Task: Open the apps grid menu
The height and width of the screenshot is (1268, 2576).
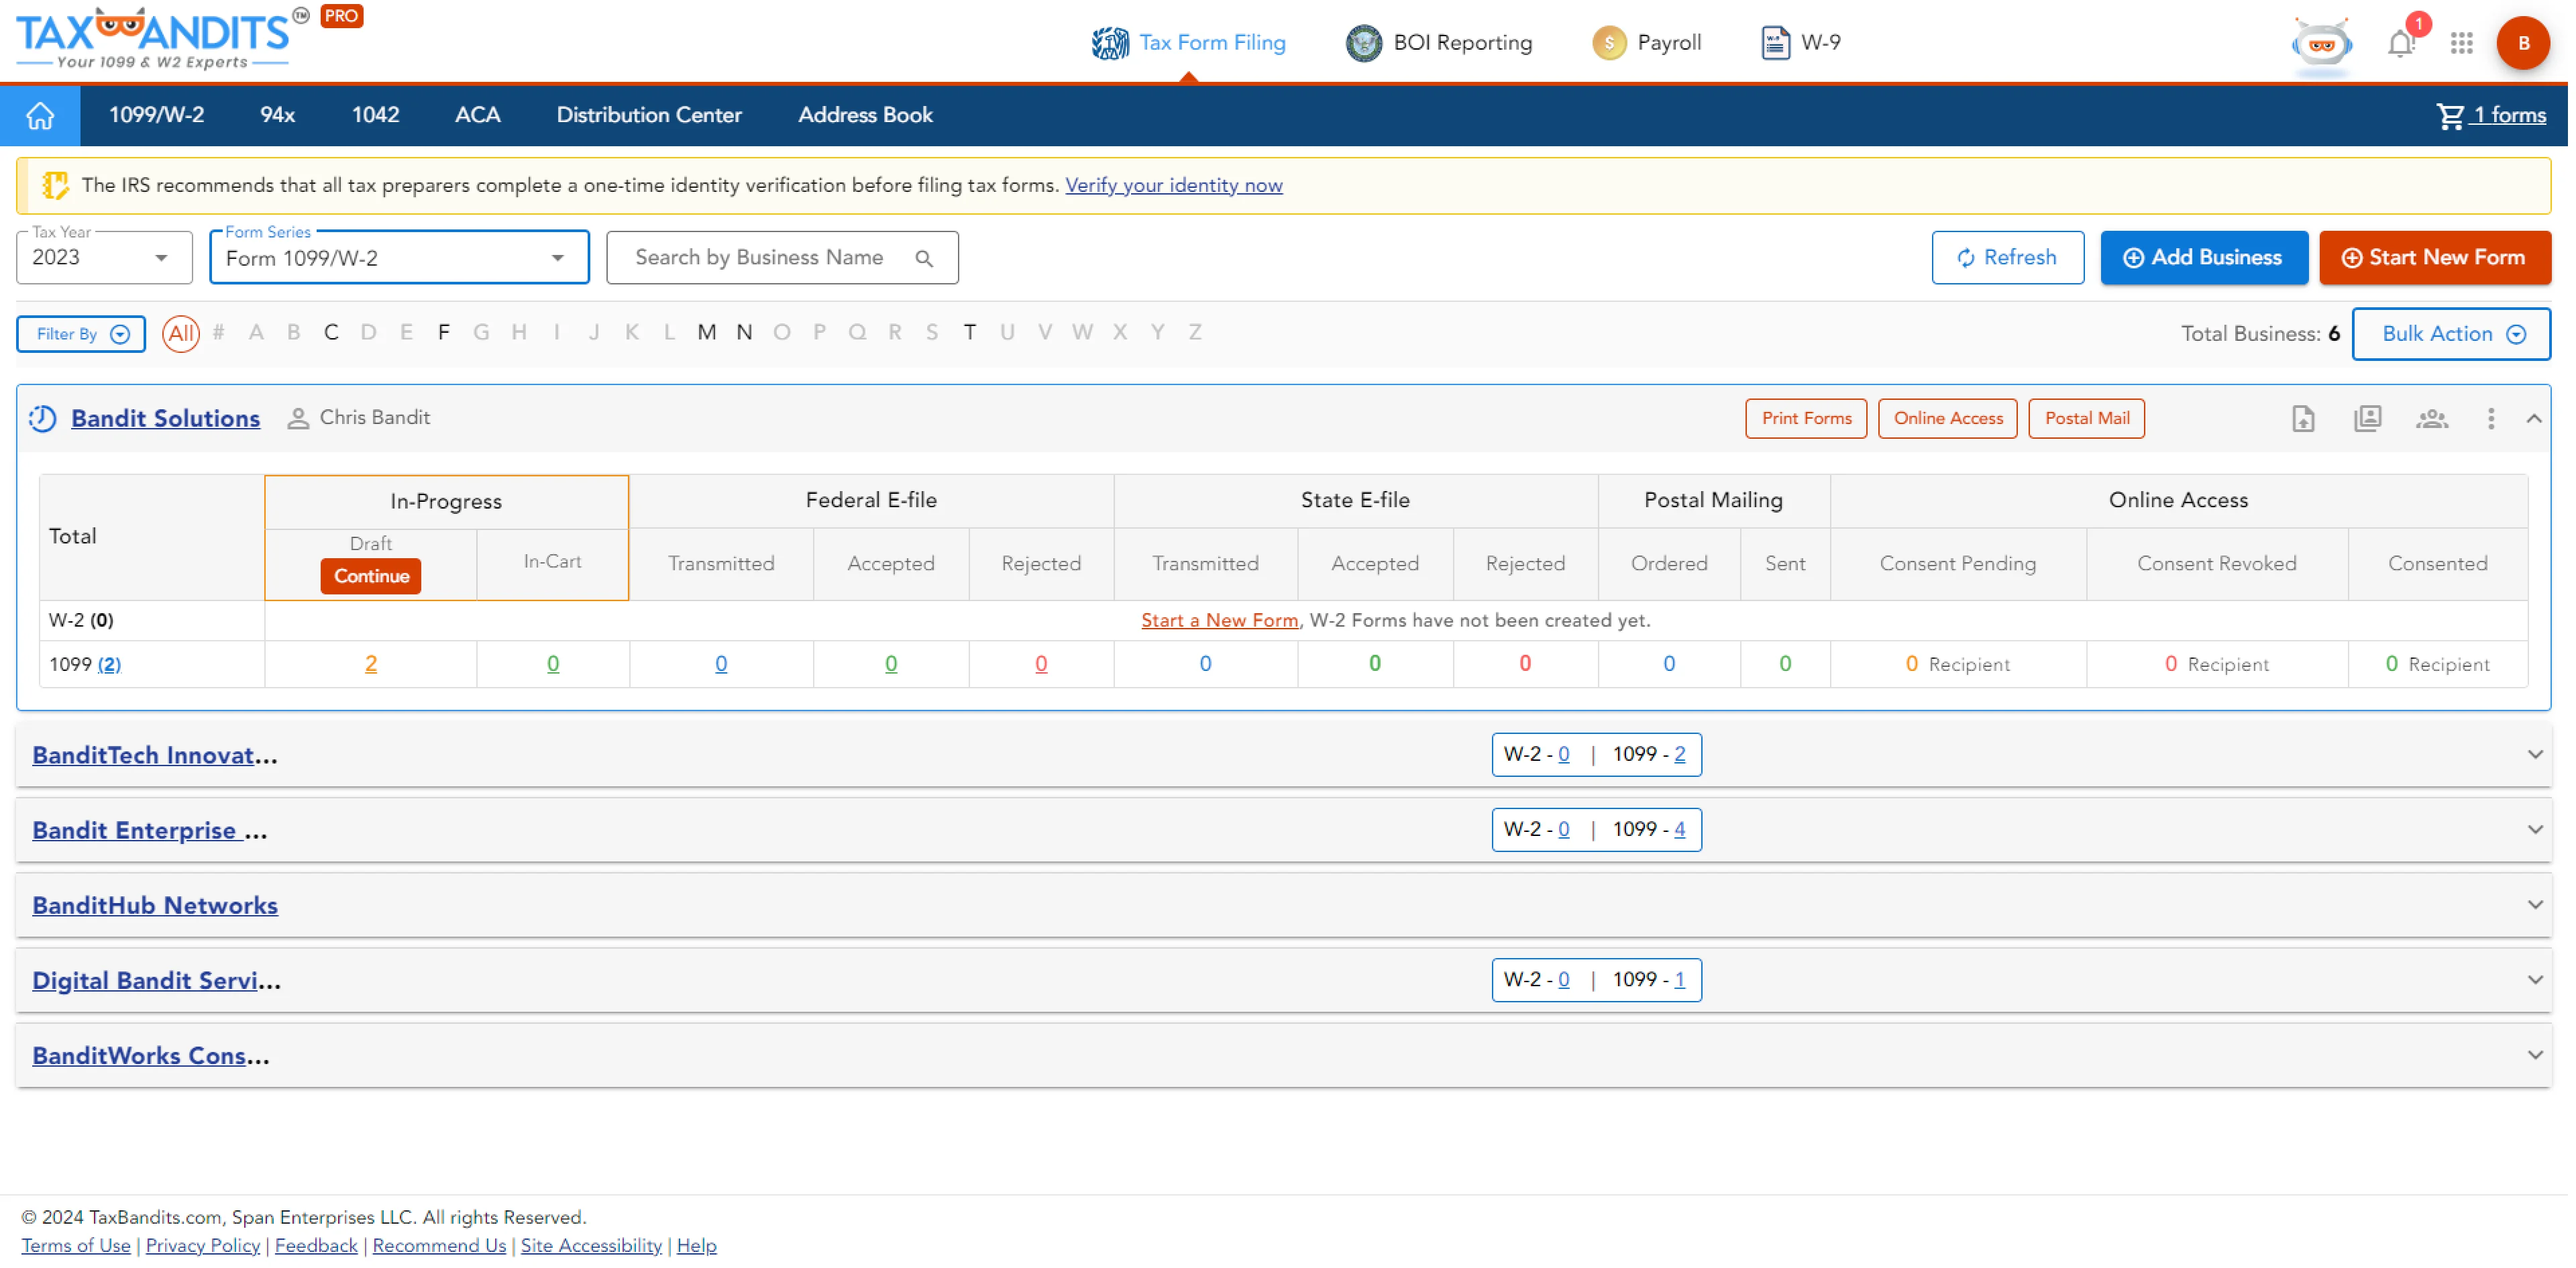Action: click(2461, 43)
